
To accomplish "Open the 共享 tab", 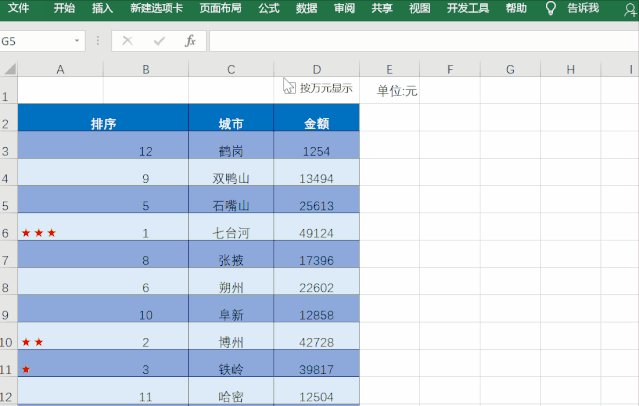I will point(382,8).
